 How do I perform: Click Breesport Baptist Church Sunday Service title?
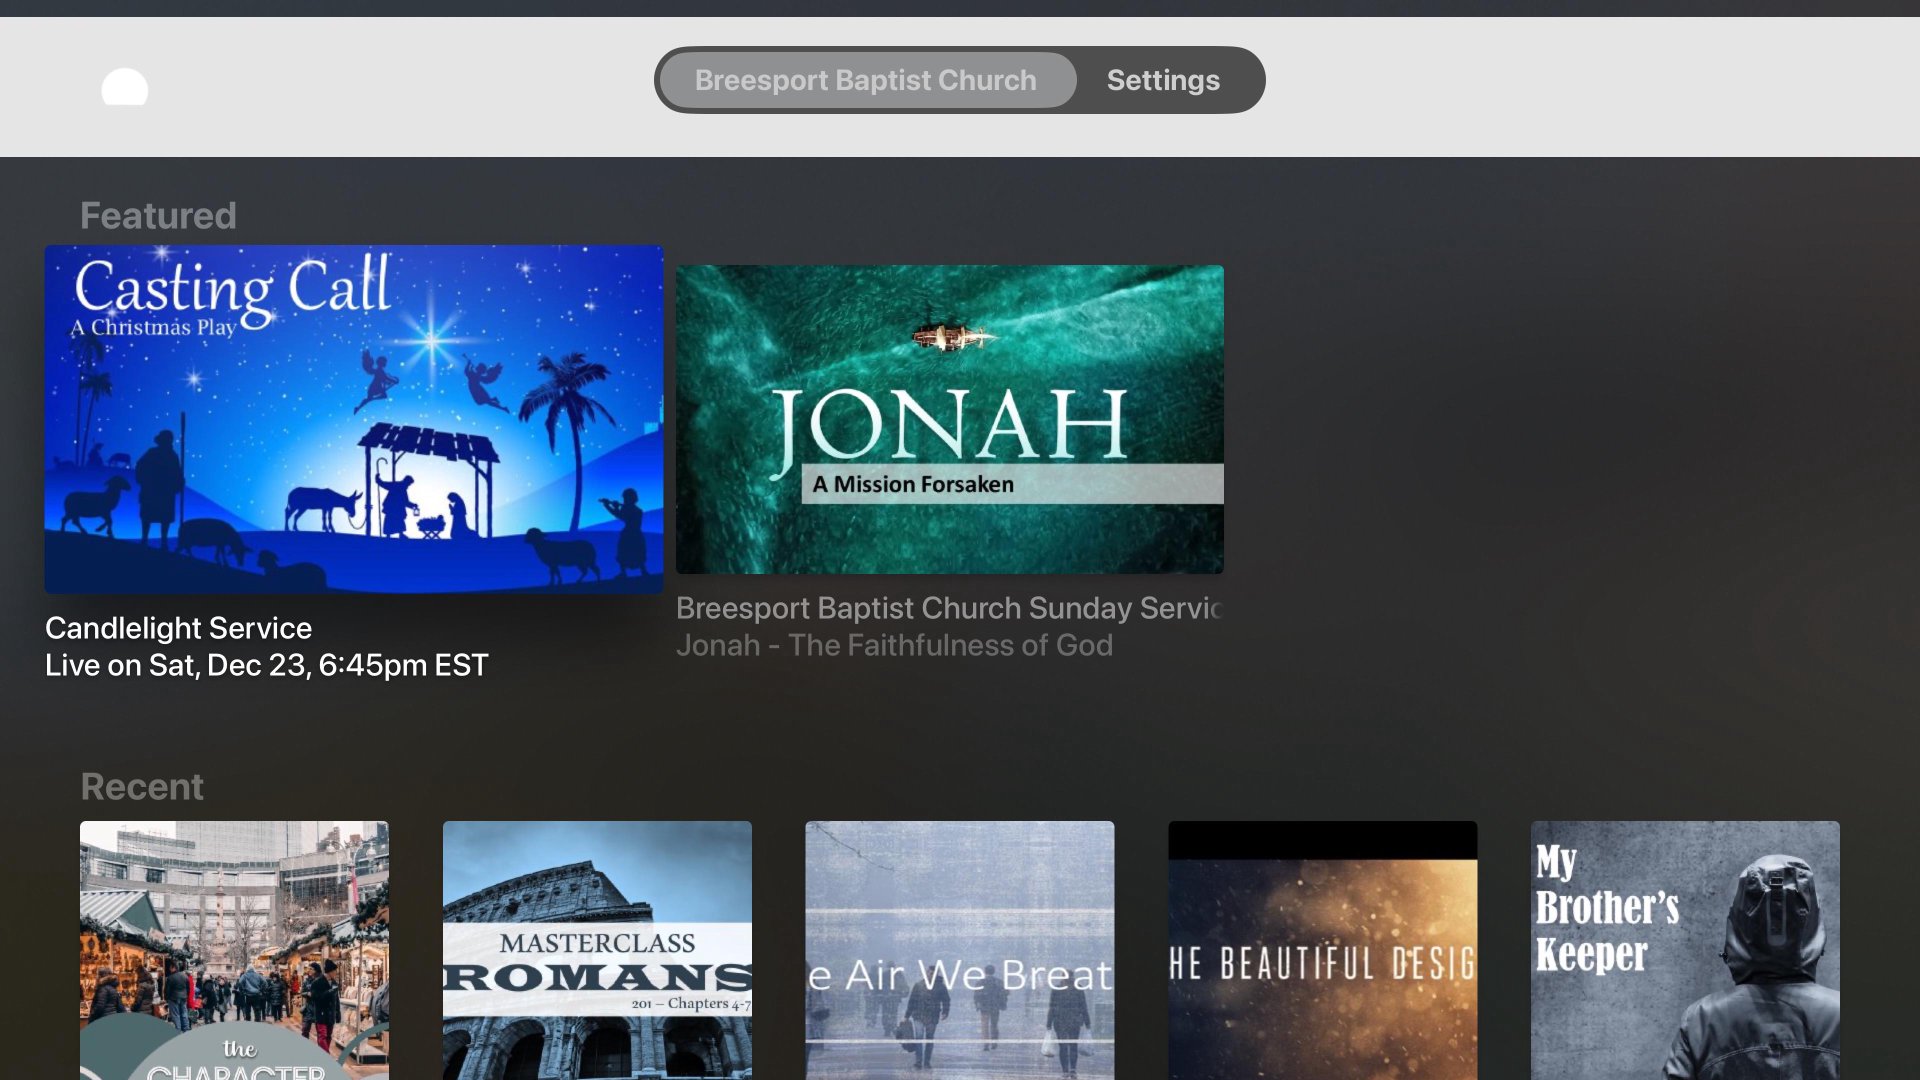(949, 608)
